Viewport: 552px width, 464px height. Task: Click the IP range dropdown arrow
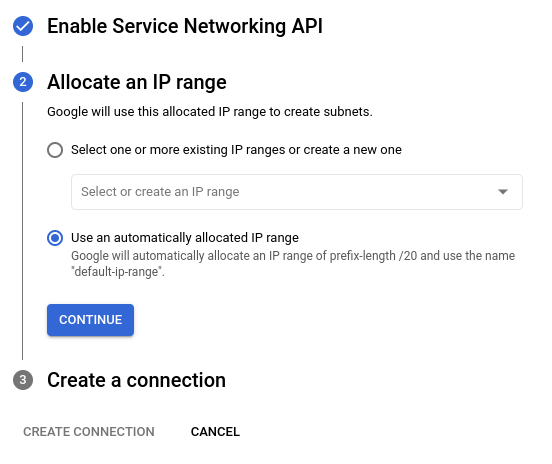point(503,192)
